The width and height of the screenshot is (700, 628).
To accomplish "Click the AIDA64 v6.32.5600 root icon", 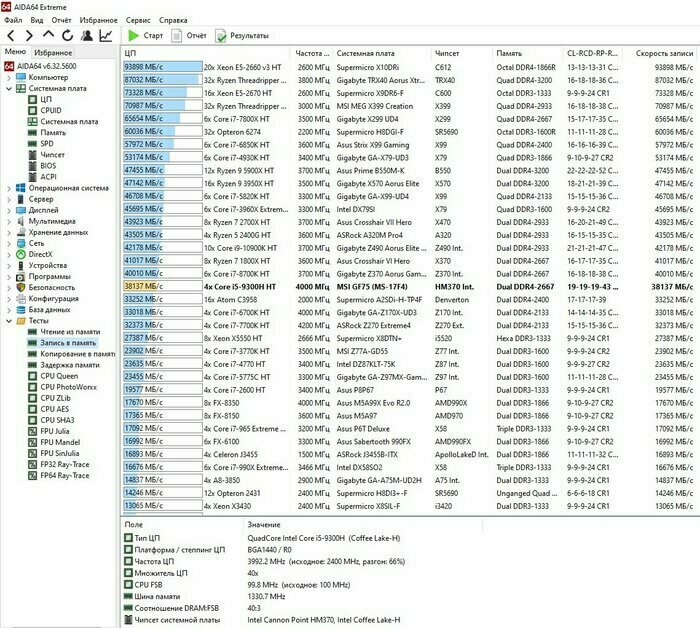I will pos(9,65).
